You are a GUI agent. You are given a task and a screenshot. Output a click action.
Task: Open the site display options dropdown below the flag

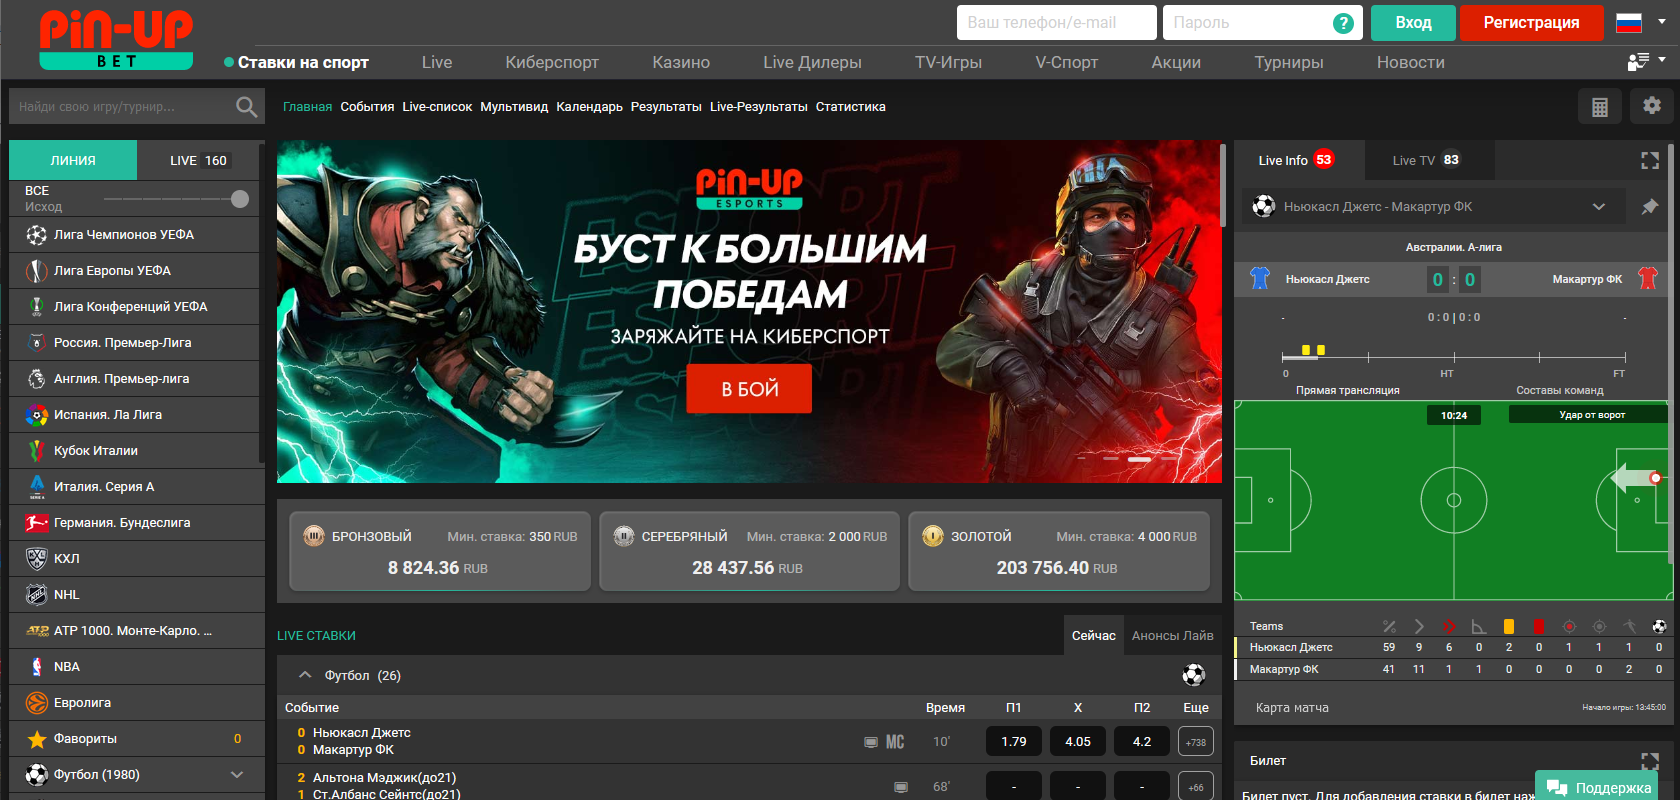(1646, 62)
